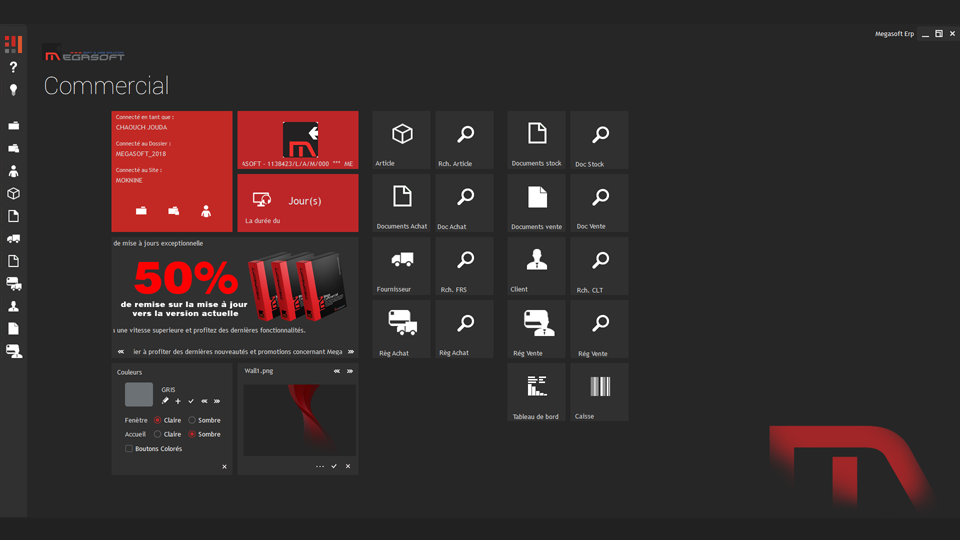The height and width of the screenshot is (540, 960).
Task: Click the truck icon in left sidebar
Action: tap(13, 239)
